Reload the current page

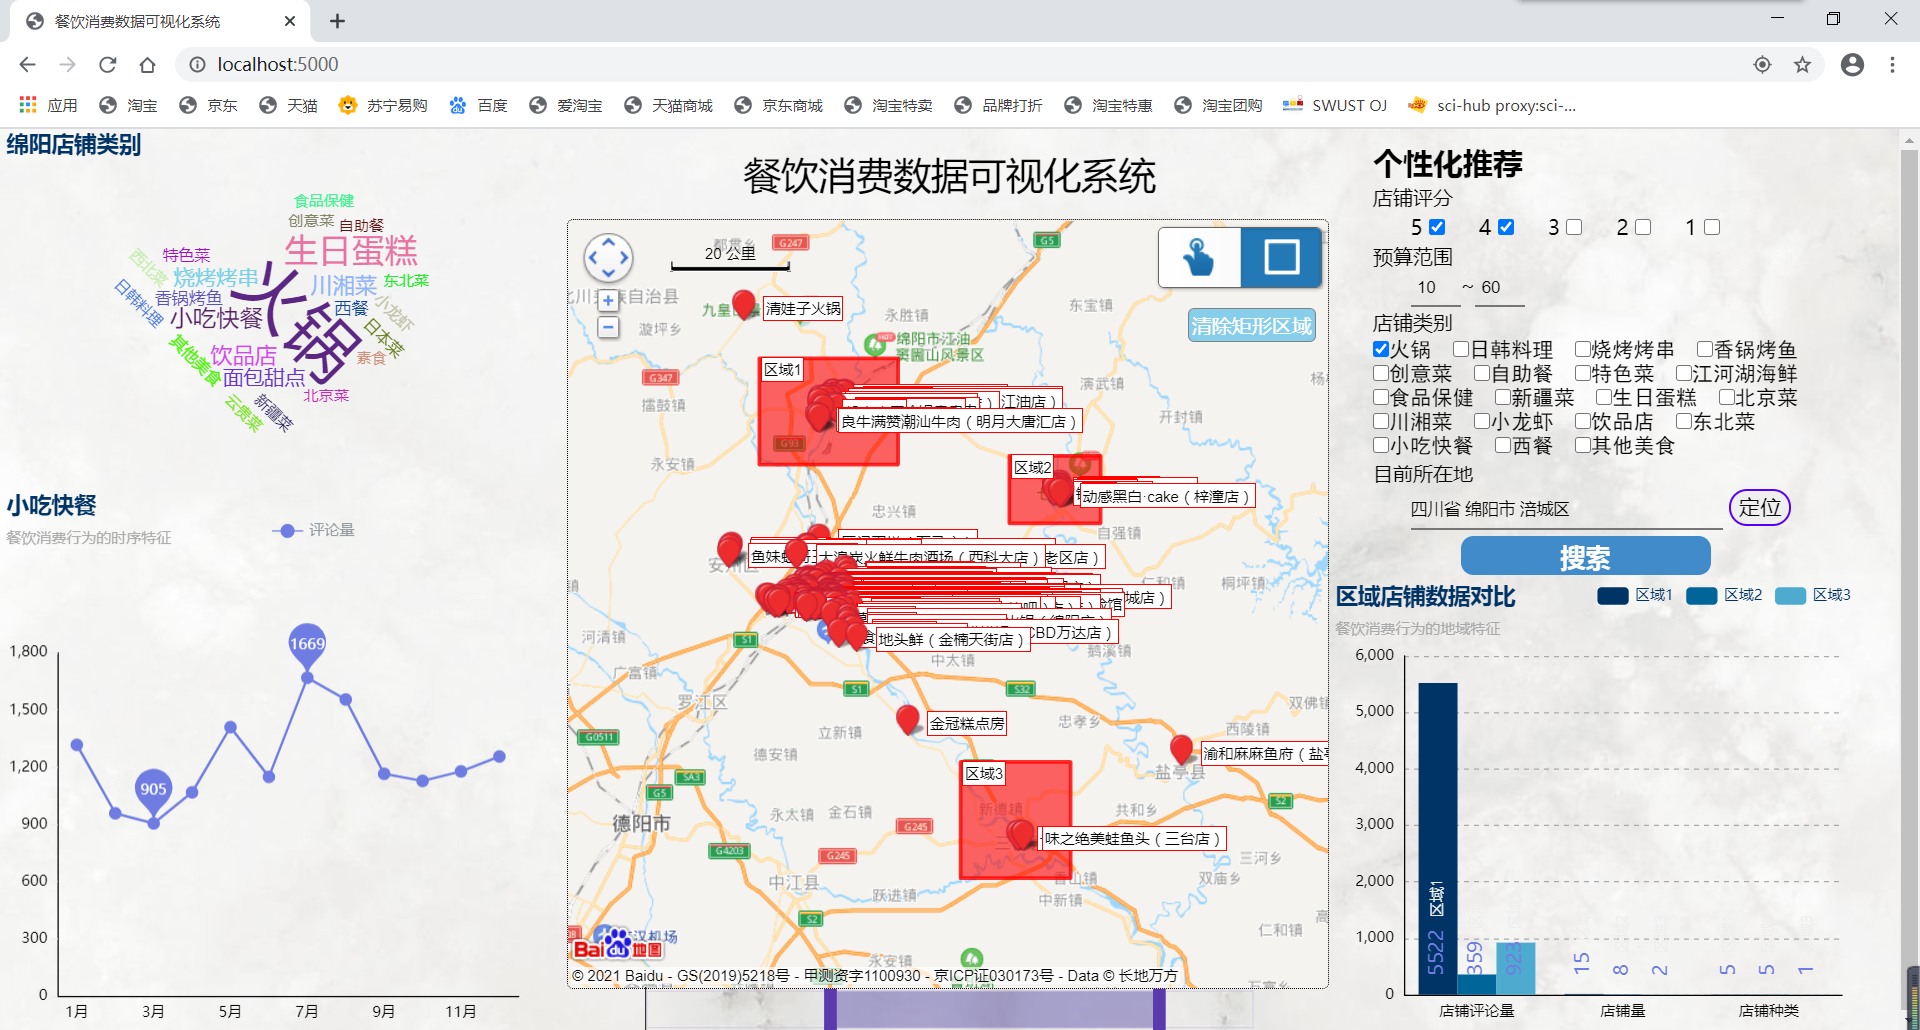pyautogui.click(x=107, y=64)
